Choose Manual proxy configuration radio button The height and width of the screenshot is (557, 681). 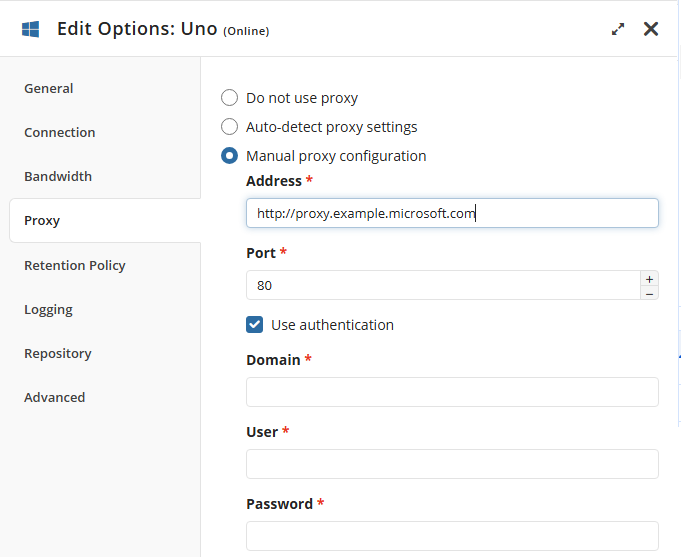pos(230,156)
